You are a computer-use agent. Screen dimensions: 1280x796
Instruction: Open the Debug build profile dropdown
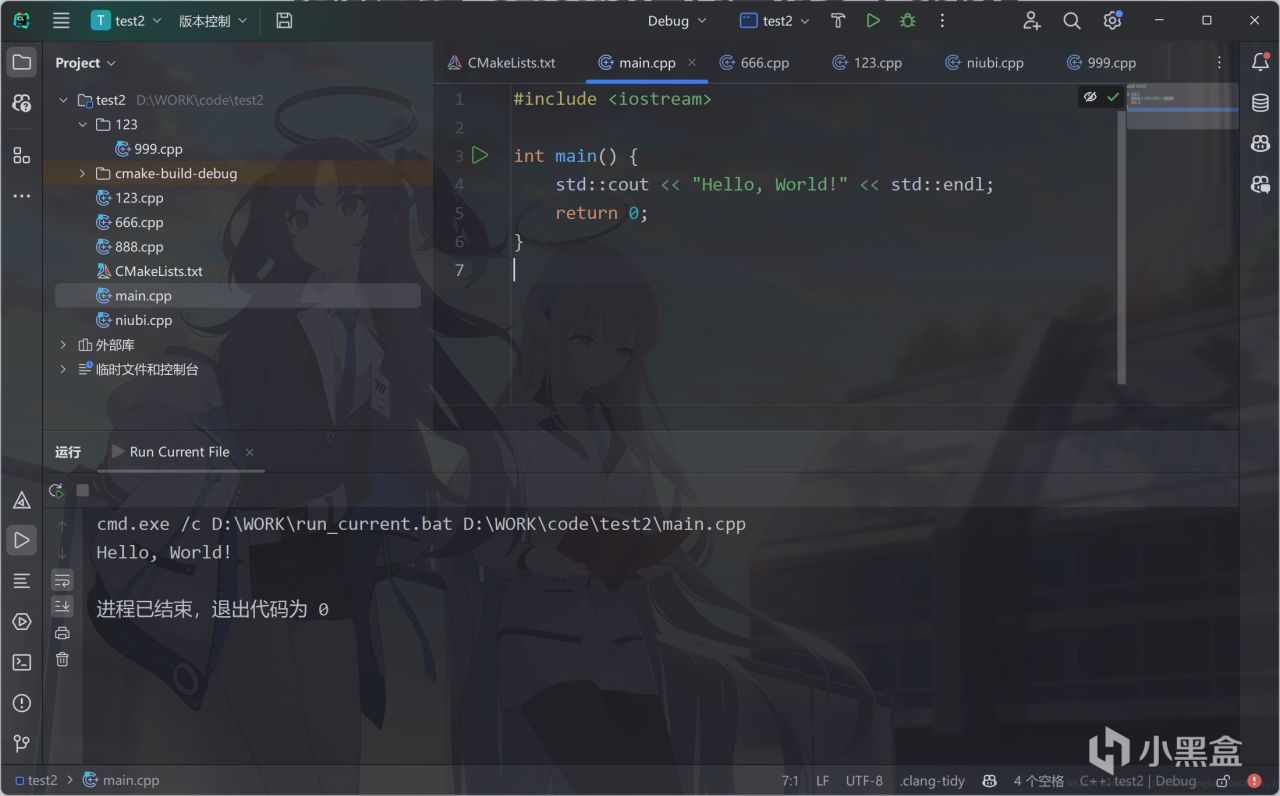(x=677, y=20)
